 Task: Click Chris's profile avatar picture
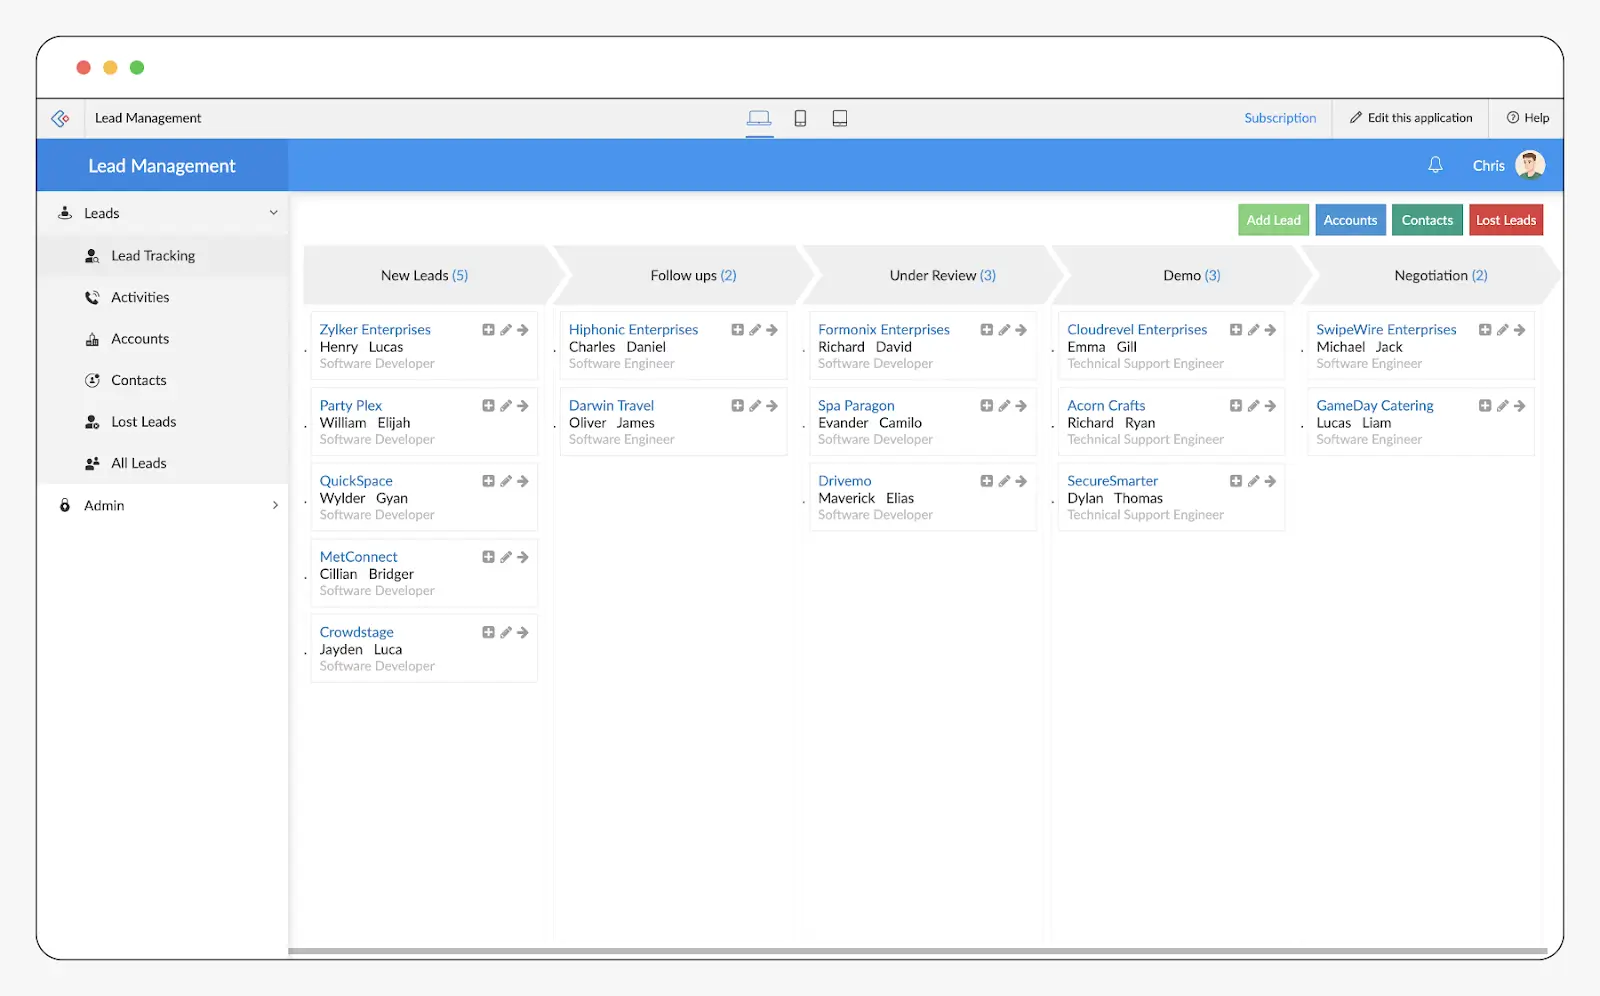1530,164
